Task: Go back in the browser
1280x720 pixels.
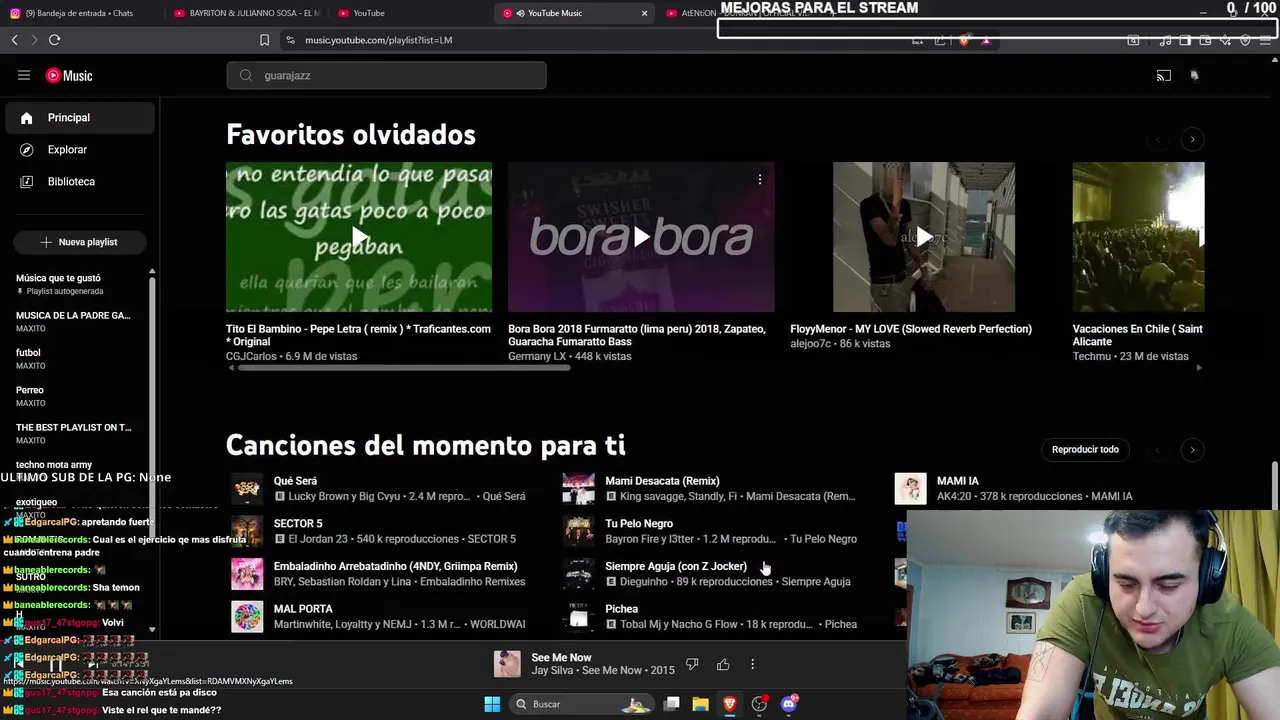Action: click(x=14, y=40)
